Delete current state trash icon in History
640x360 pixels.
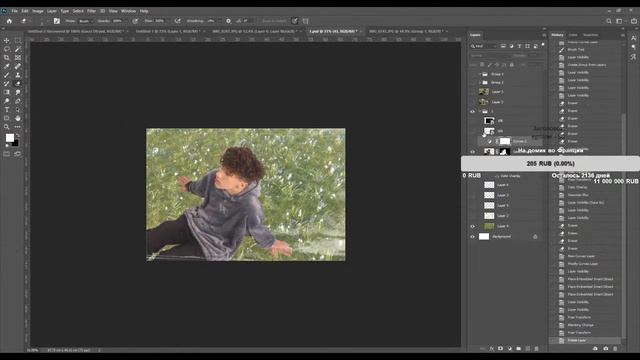click(x=615, y=349)
